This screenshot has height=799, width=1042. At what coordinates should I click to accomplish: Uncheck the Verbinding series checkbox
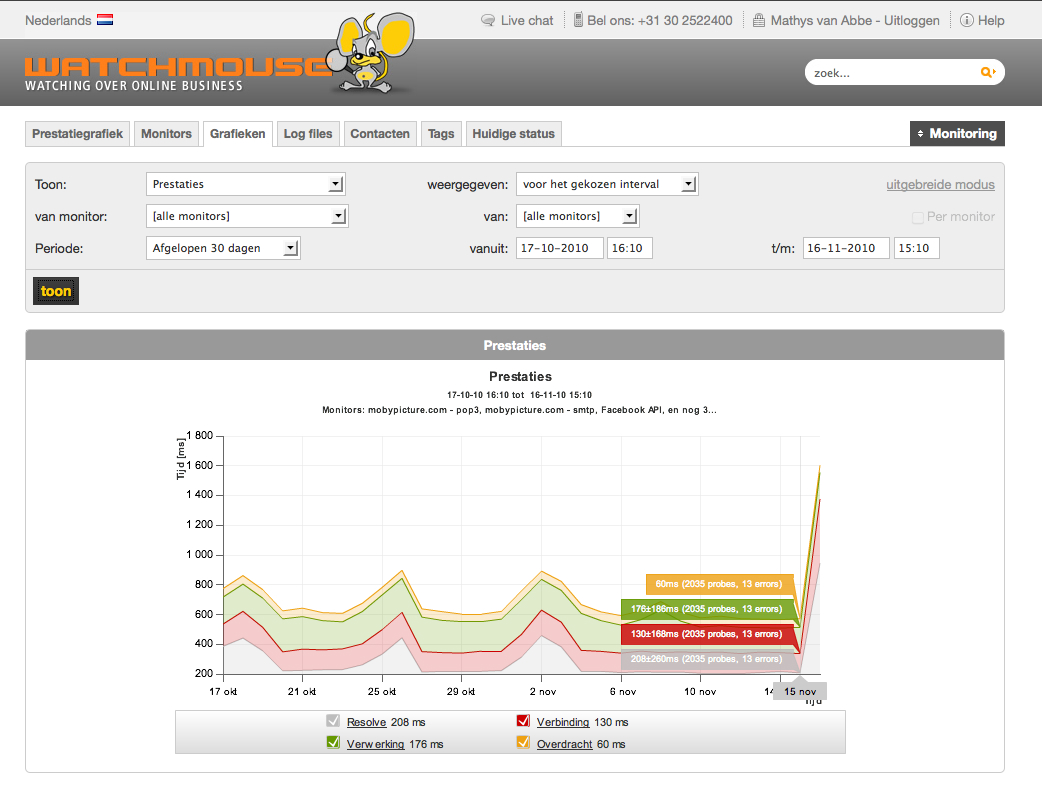click(x=523, y=722)
